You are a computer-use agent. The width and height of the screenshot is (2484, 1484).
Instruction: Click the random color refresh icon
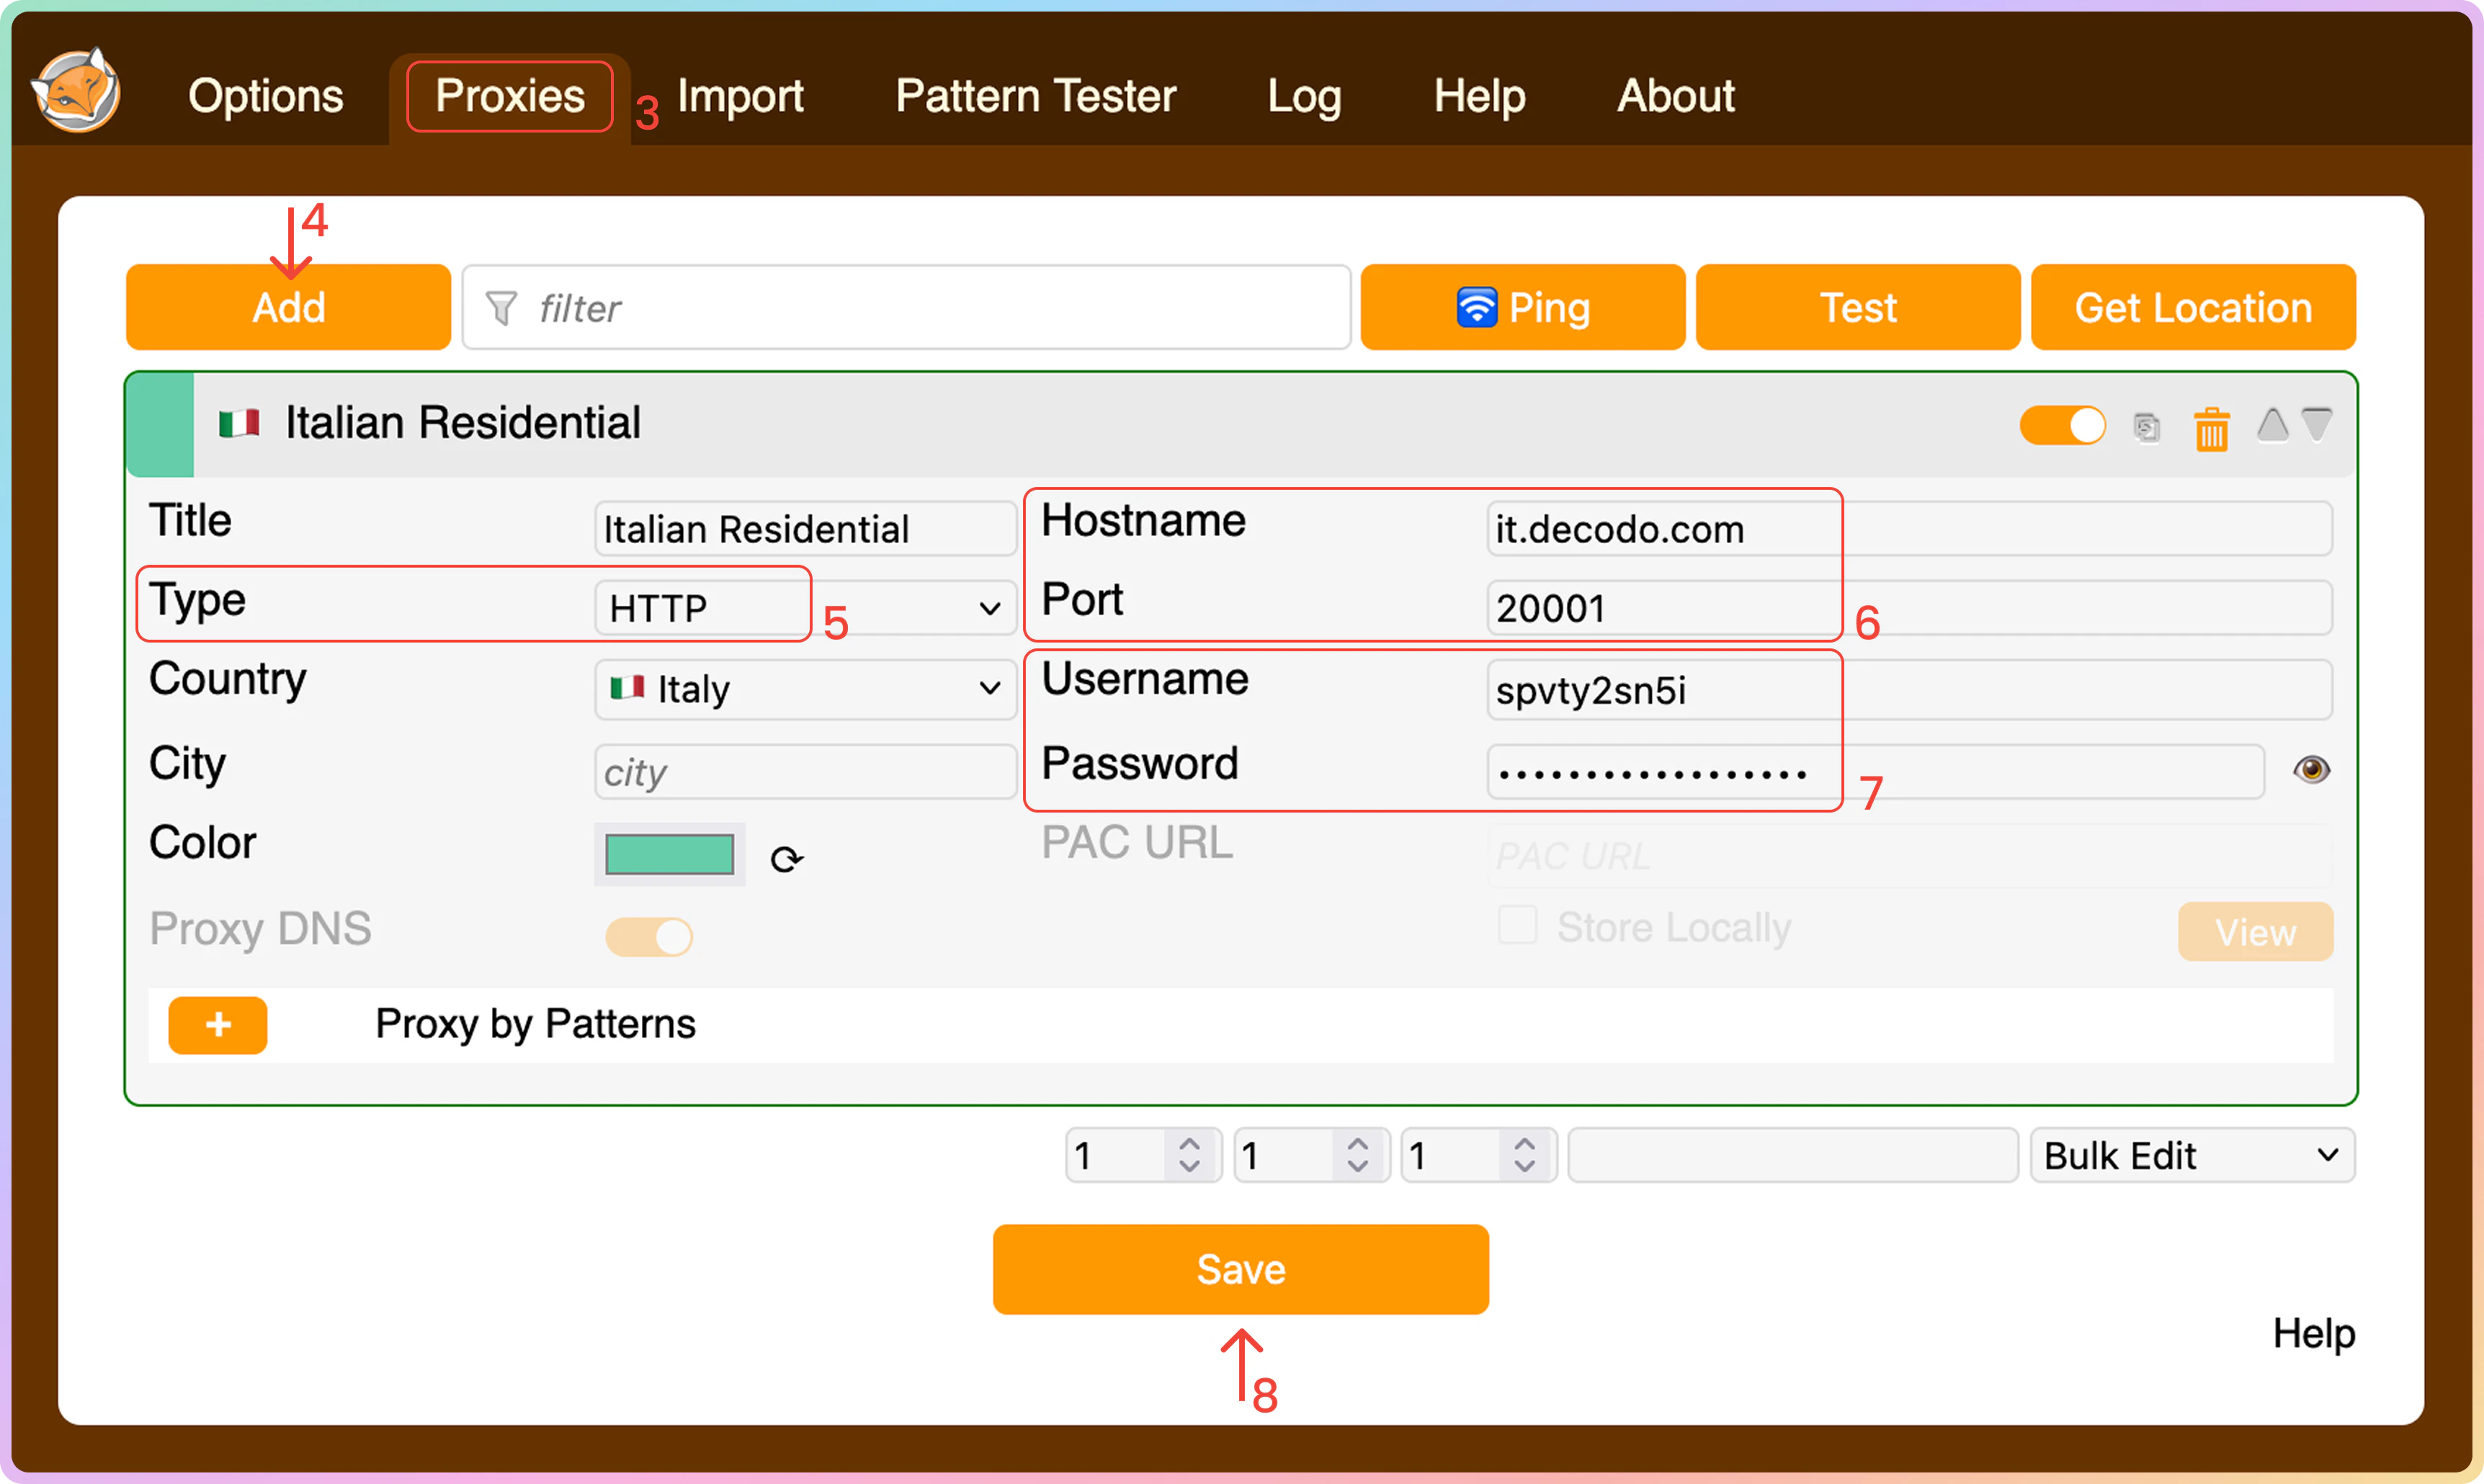tap(786, 859)
